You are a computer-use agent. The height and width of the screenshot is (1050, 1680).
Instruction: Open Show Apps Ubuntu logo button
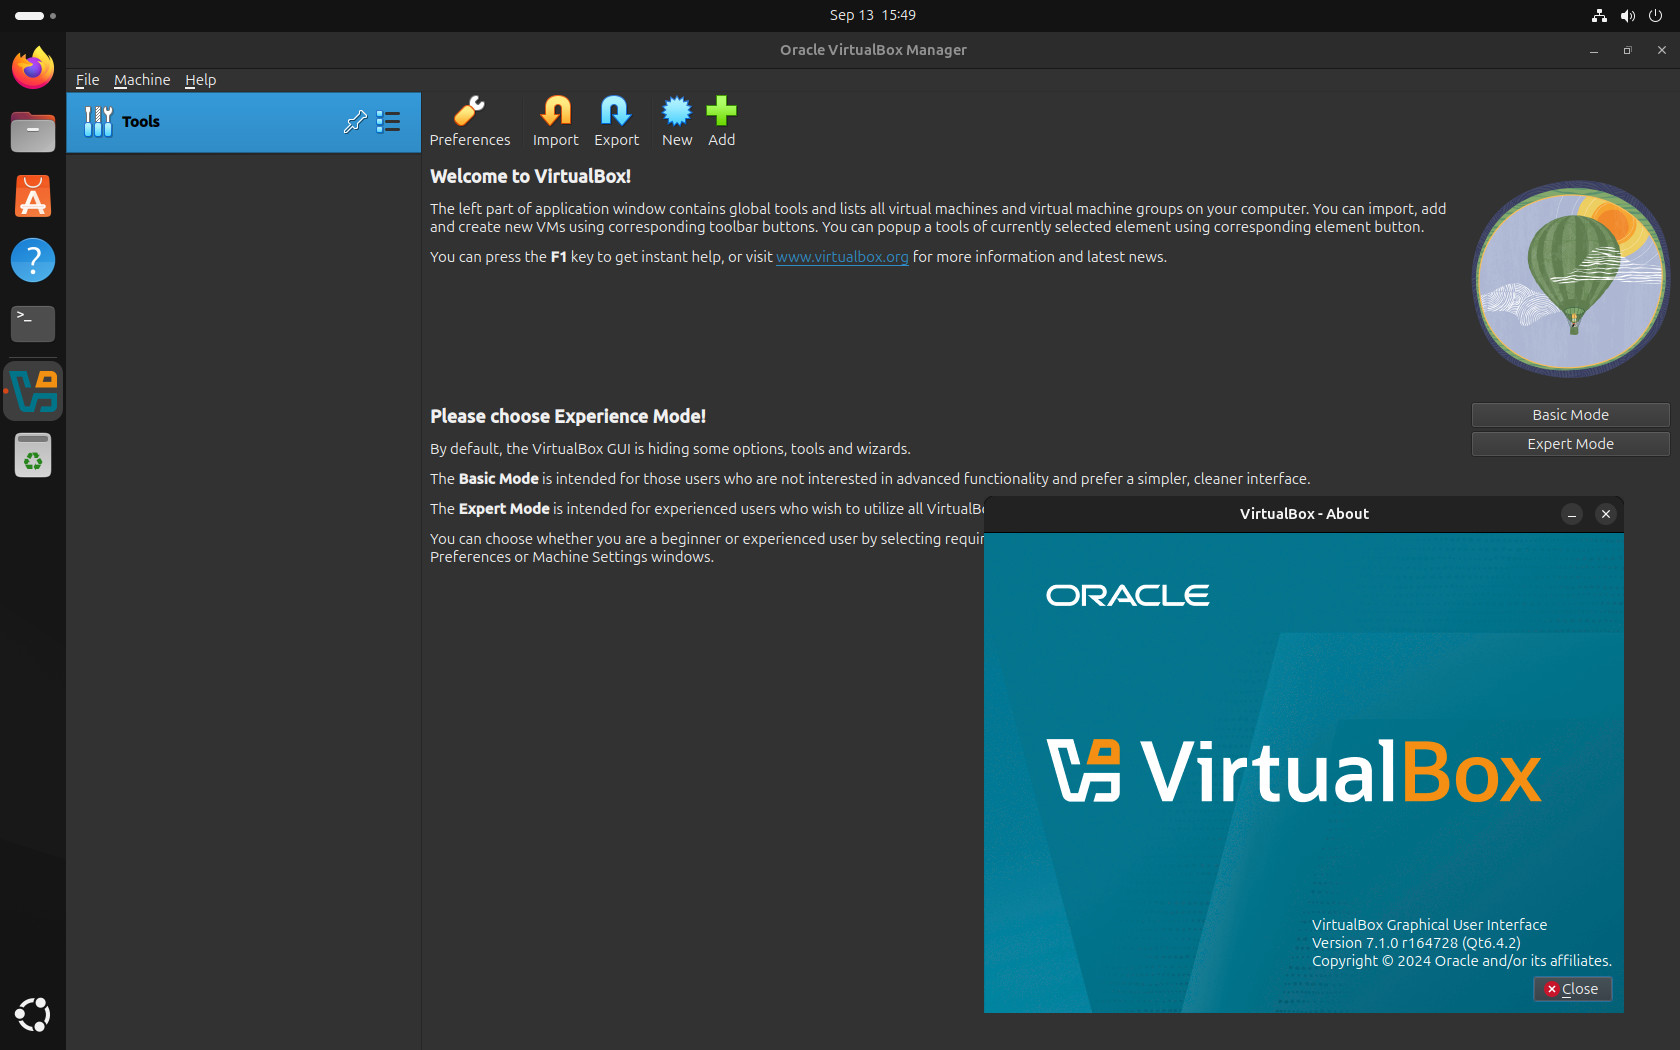point(33,1015)
